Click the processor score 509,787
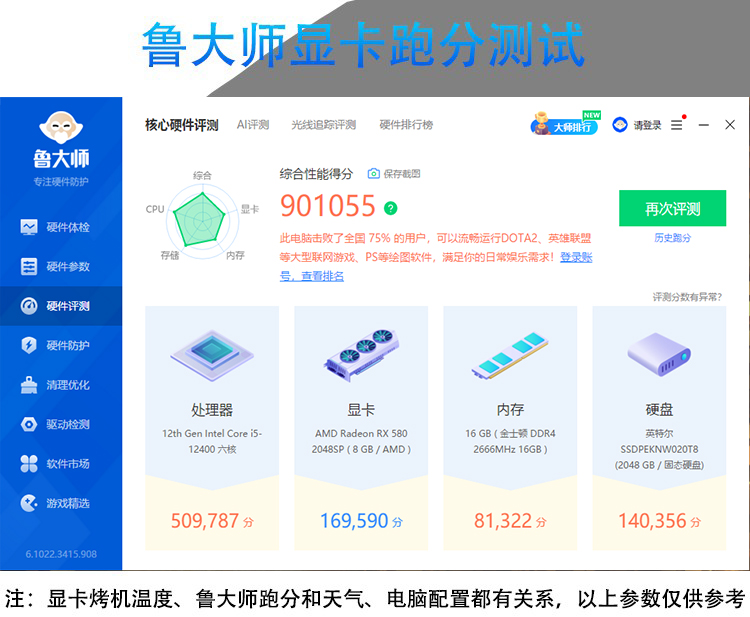The width and height of the screenshot is (750, 617). click(205, 521)
